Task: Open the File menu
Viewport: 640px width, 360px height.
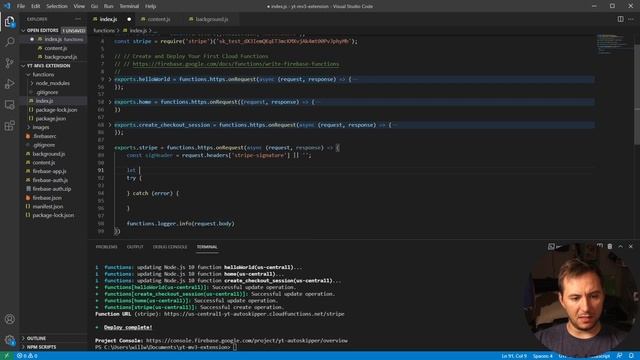Action: [x=21, y=6]
